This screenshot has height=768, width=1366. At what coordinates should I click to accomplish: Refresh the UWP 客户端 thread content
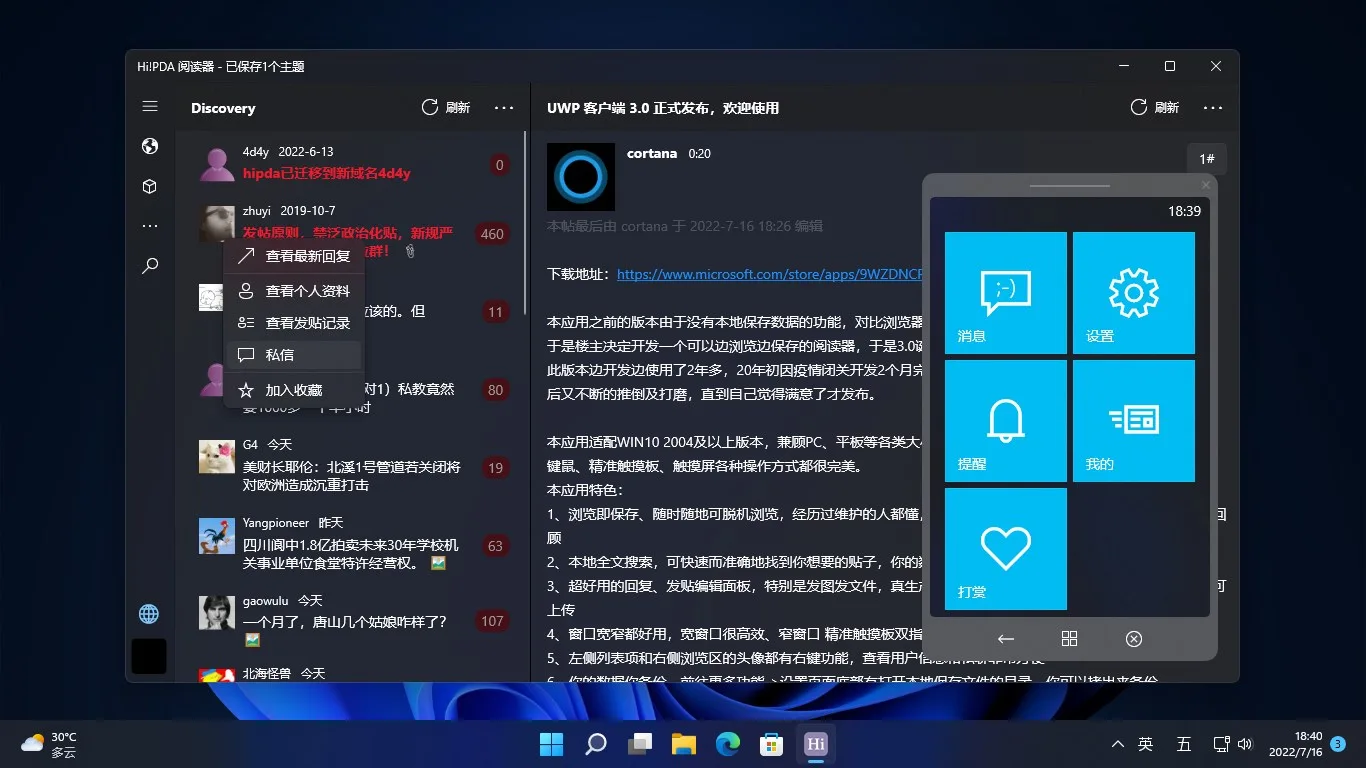[x=1155, y=107]
